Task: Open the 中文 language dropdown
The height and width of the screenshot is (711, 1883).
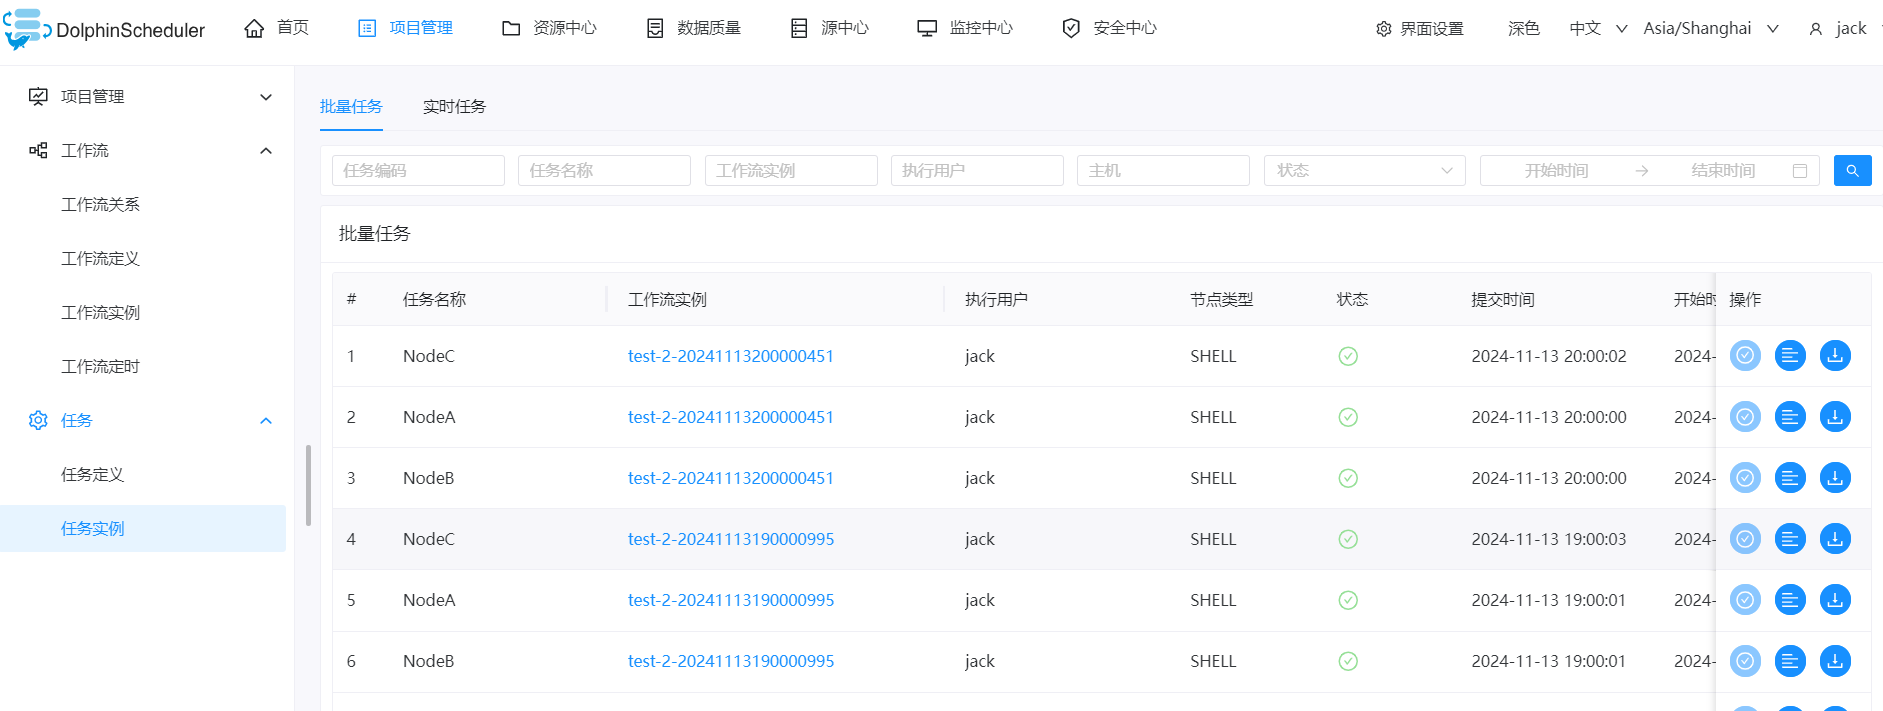Action: click(1598, 29)
